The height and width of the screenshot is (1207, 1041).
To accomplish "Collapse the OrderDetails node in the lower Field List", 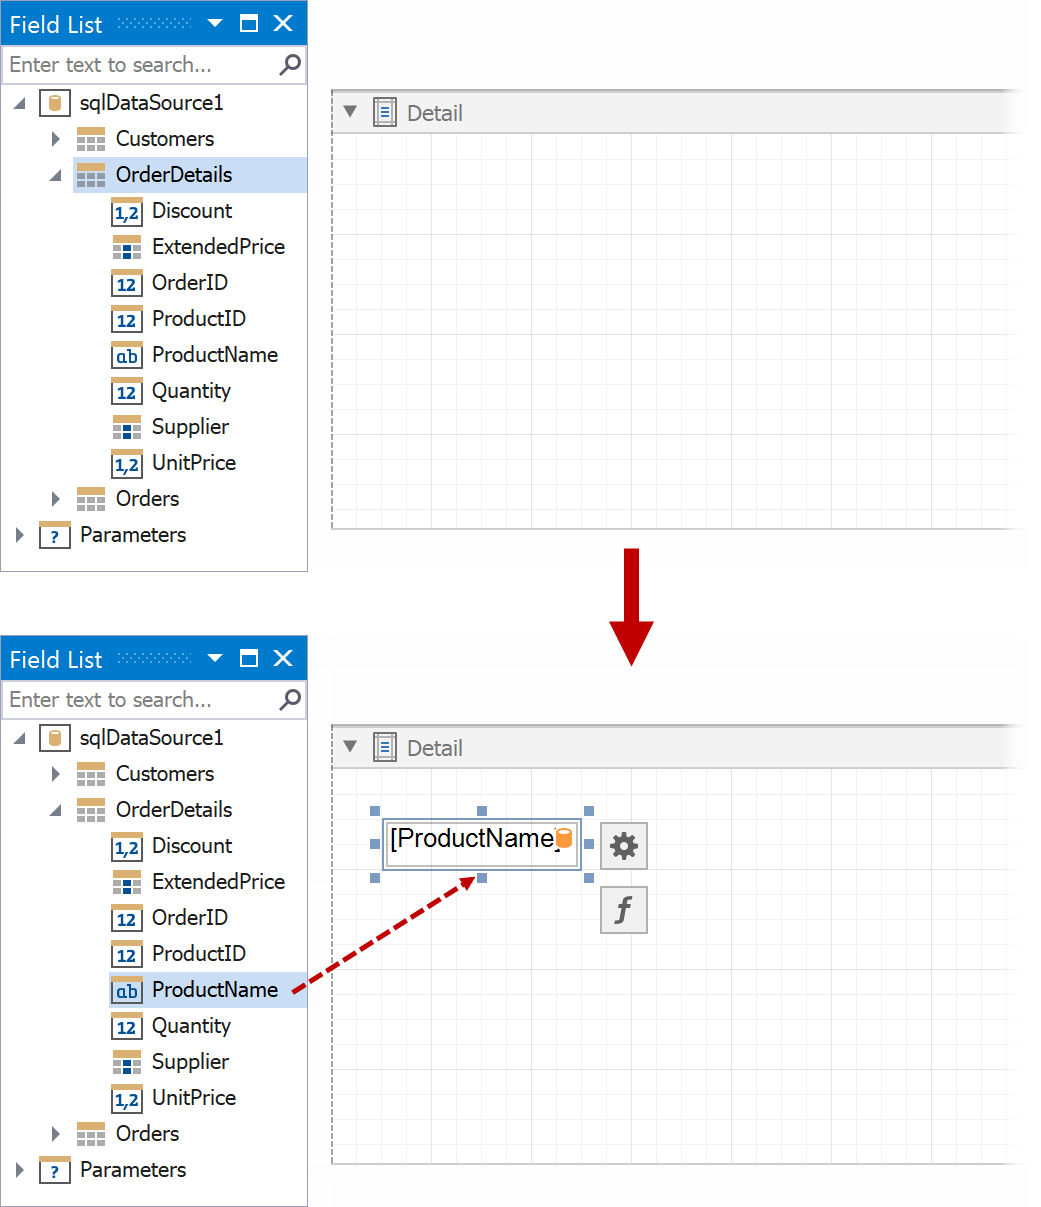I will click(x=56, y=810).
